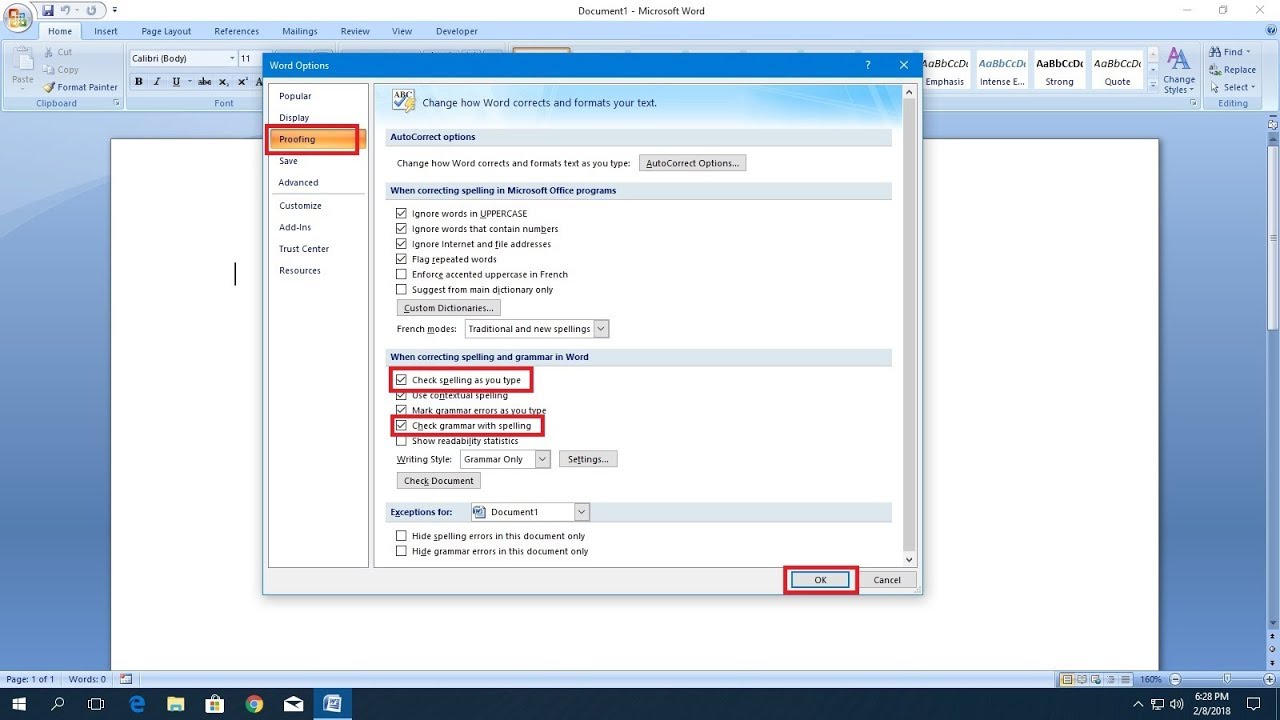Viewport: 1280px width, 720px height.
Task: Open the Writing Style dropdown
Action: click(x=542, y=459)
